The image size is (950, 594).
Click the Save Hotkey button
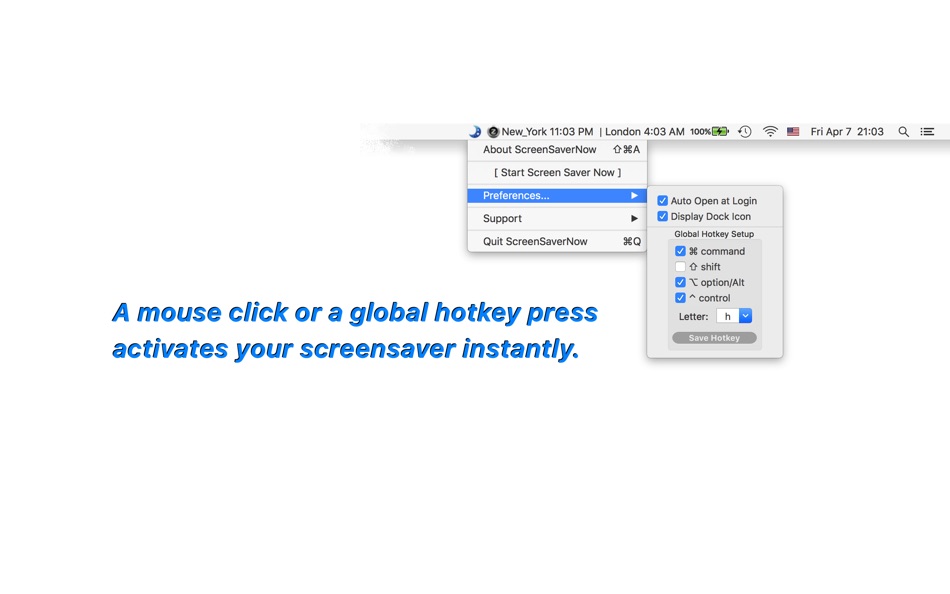tap(714, 338)
